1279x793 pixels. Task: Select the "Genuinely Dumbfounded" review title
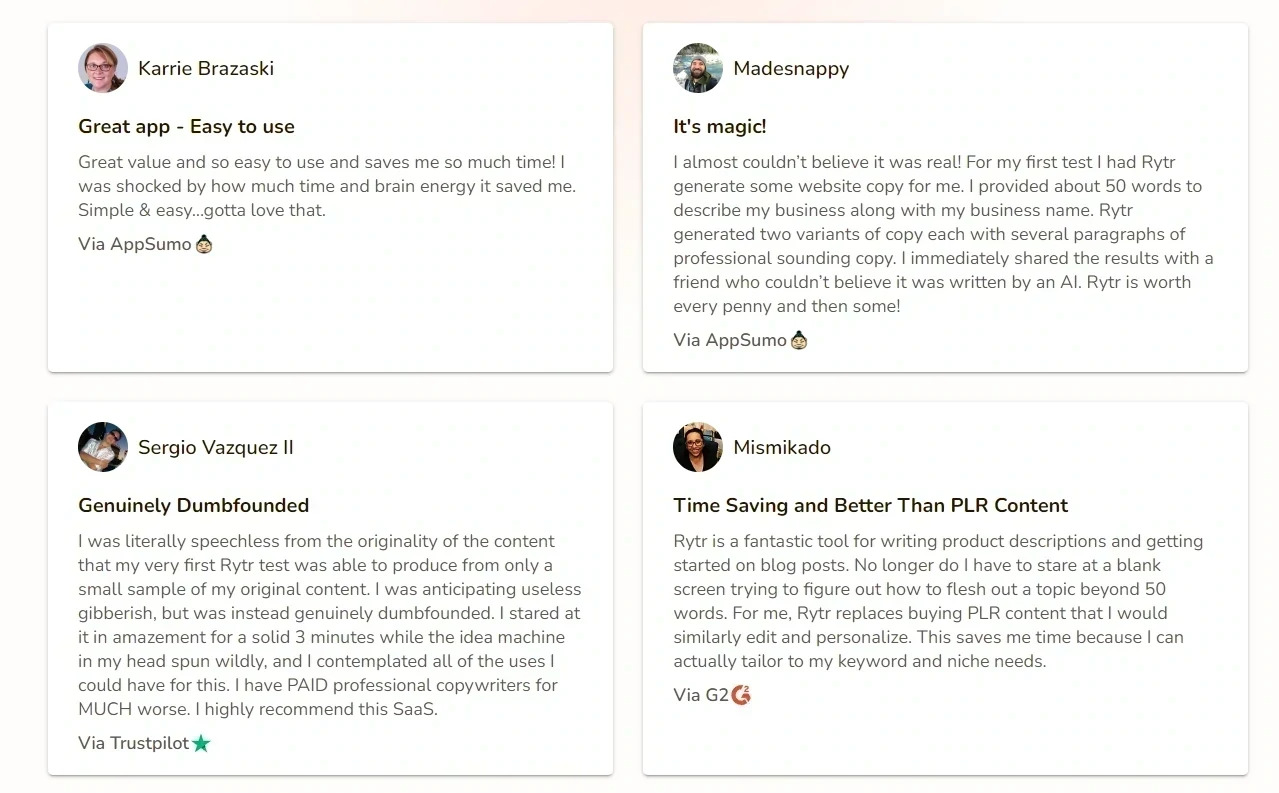pos(193,505)
